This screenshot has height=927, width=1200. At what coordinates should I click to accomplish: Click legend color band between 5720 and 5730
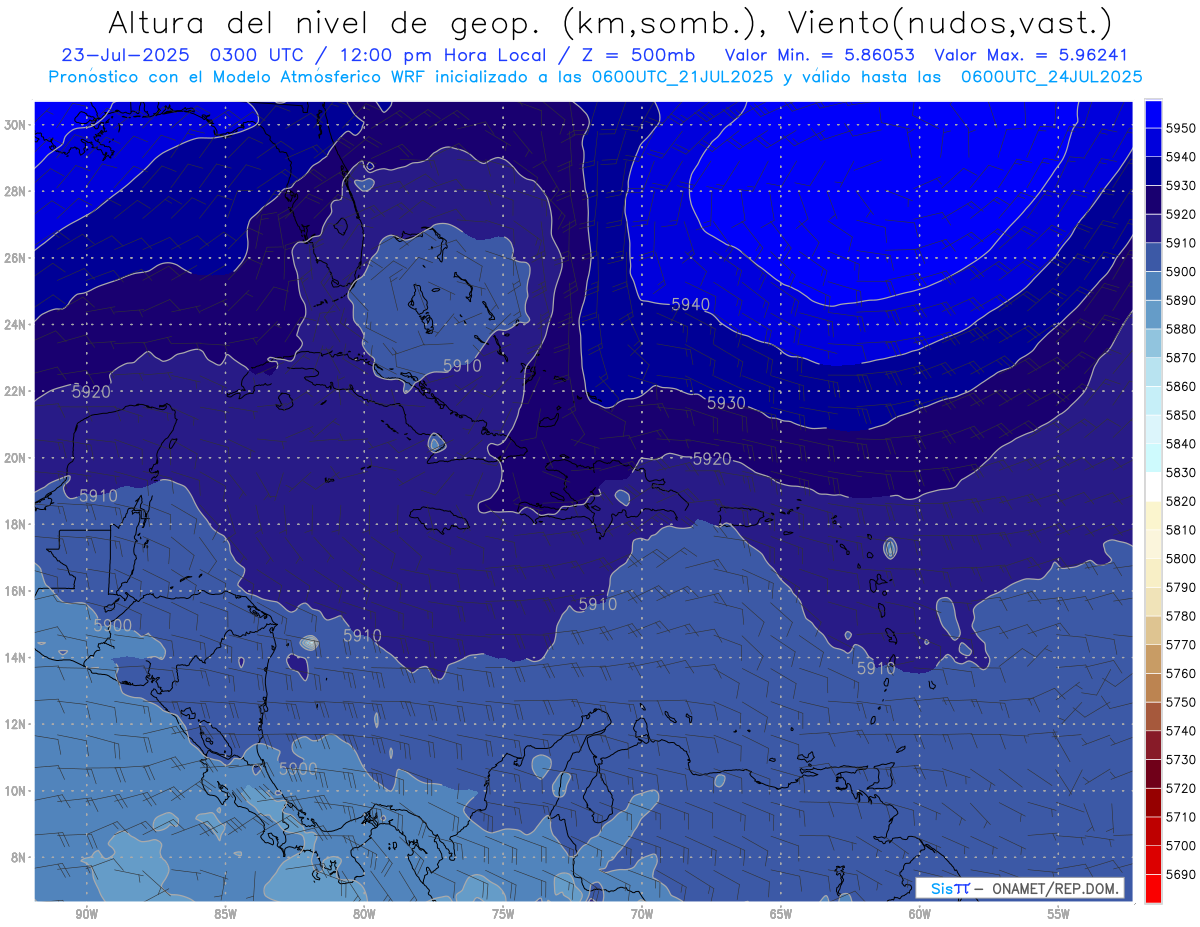coord(1153,774)
